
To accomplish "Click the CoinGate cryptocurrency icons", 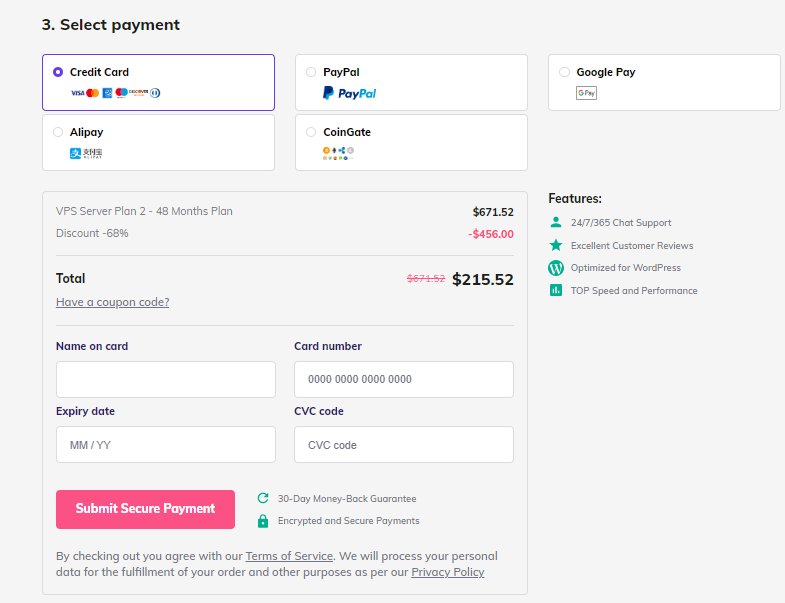I will tap(338, 153).
